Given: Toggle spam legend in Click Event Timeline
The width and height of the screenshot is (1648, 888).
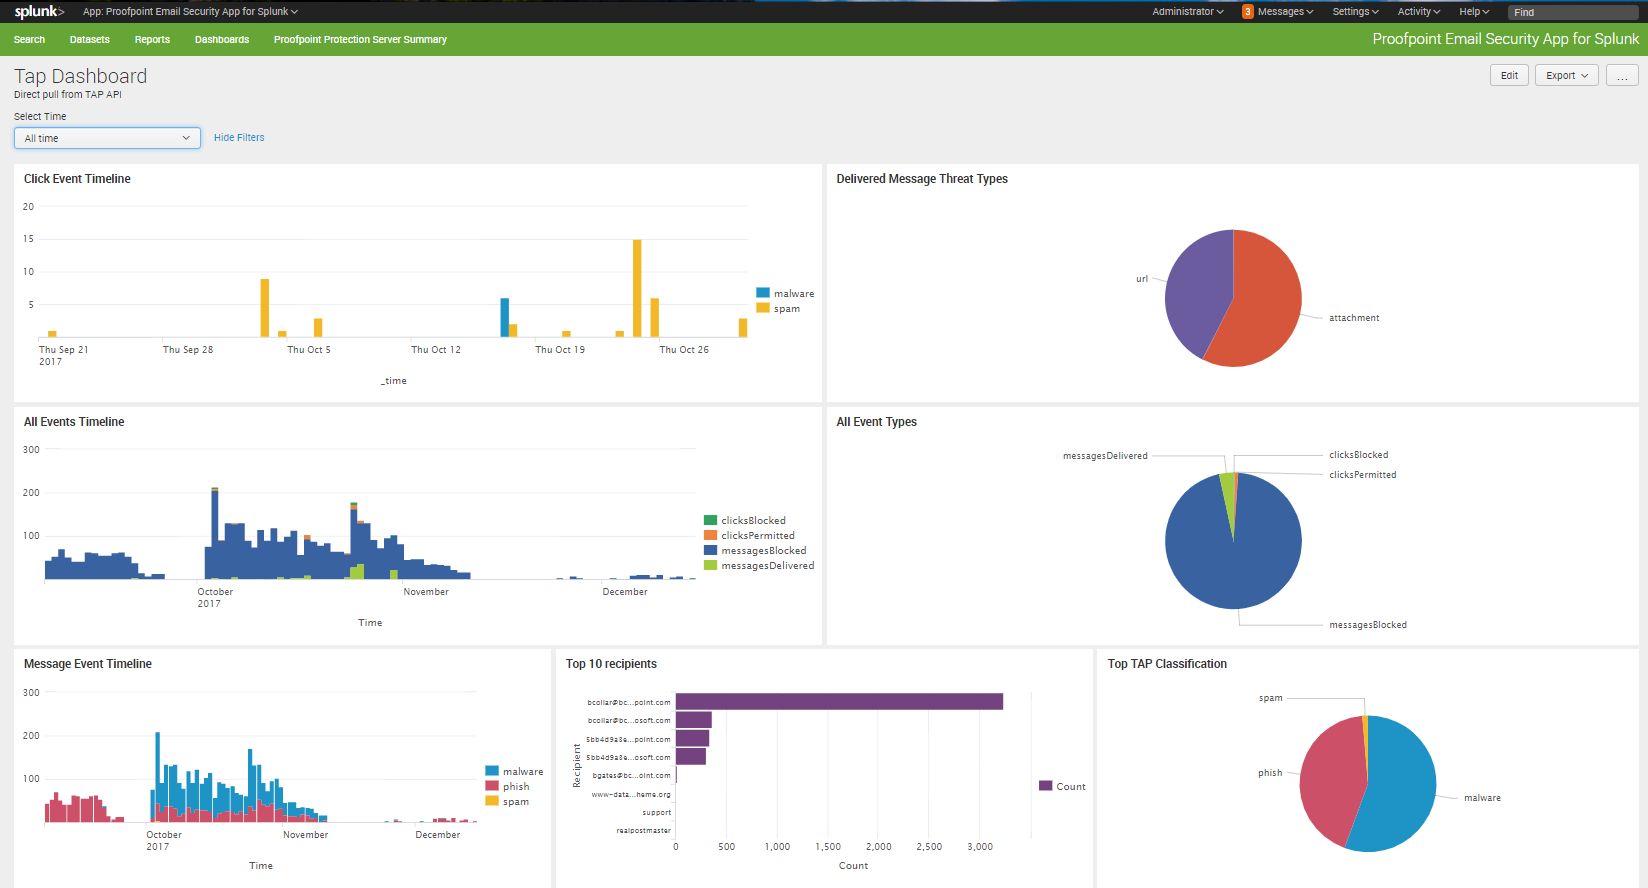Looking at the screenshot, I should point(778,308).
